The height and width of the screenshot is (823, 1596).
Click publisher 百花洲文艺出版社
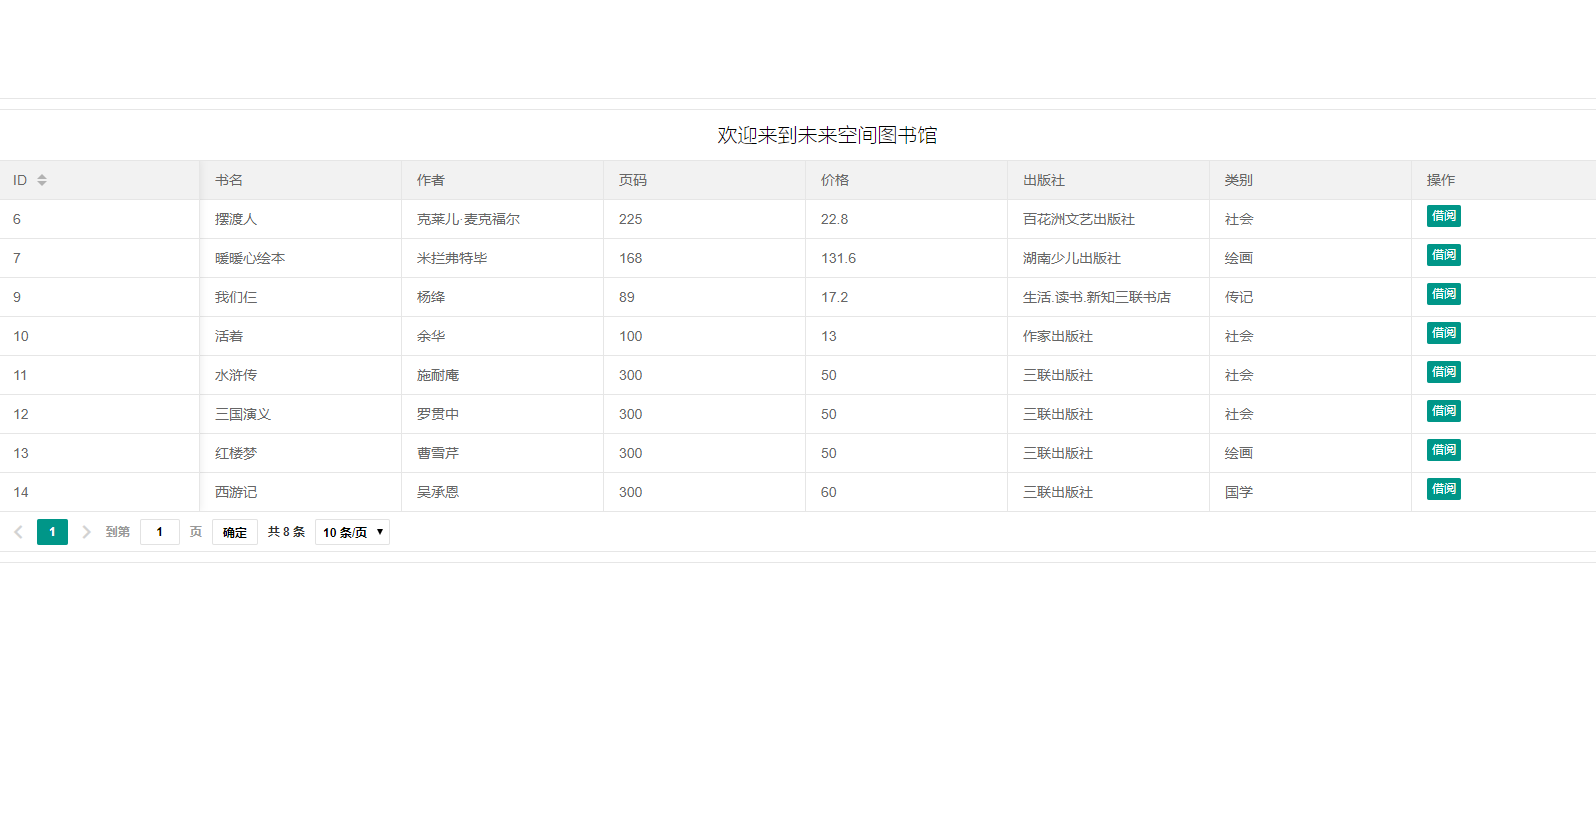(1079, 219)
